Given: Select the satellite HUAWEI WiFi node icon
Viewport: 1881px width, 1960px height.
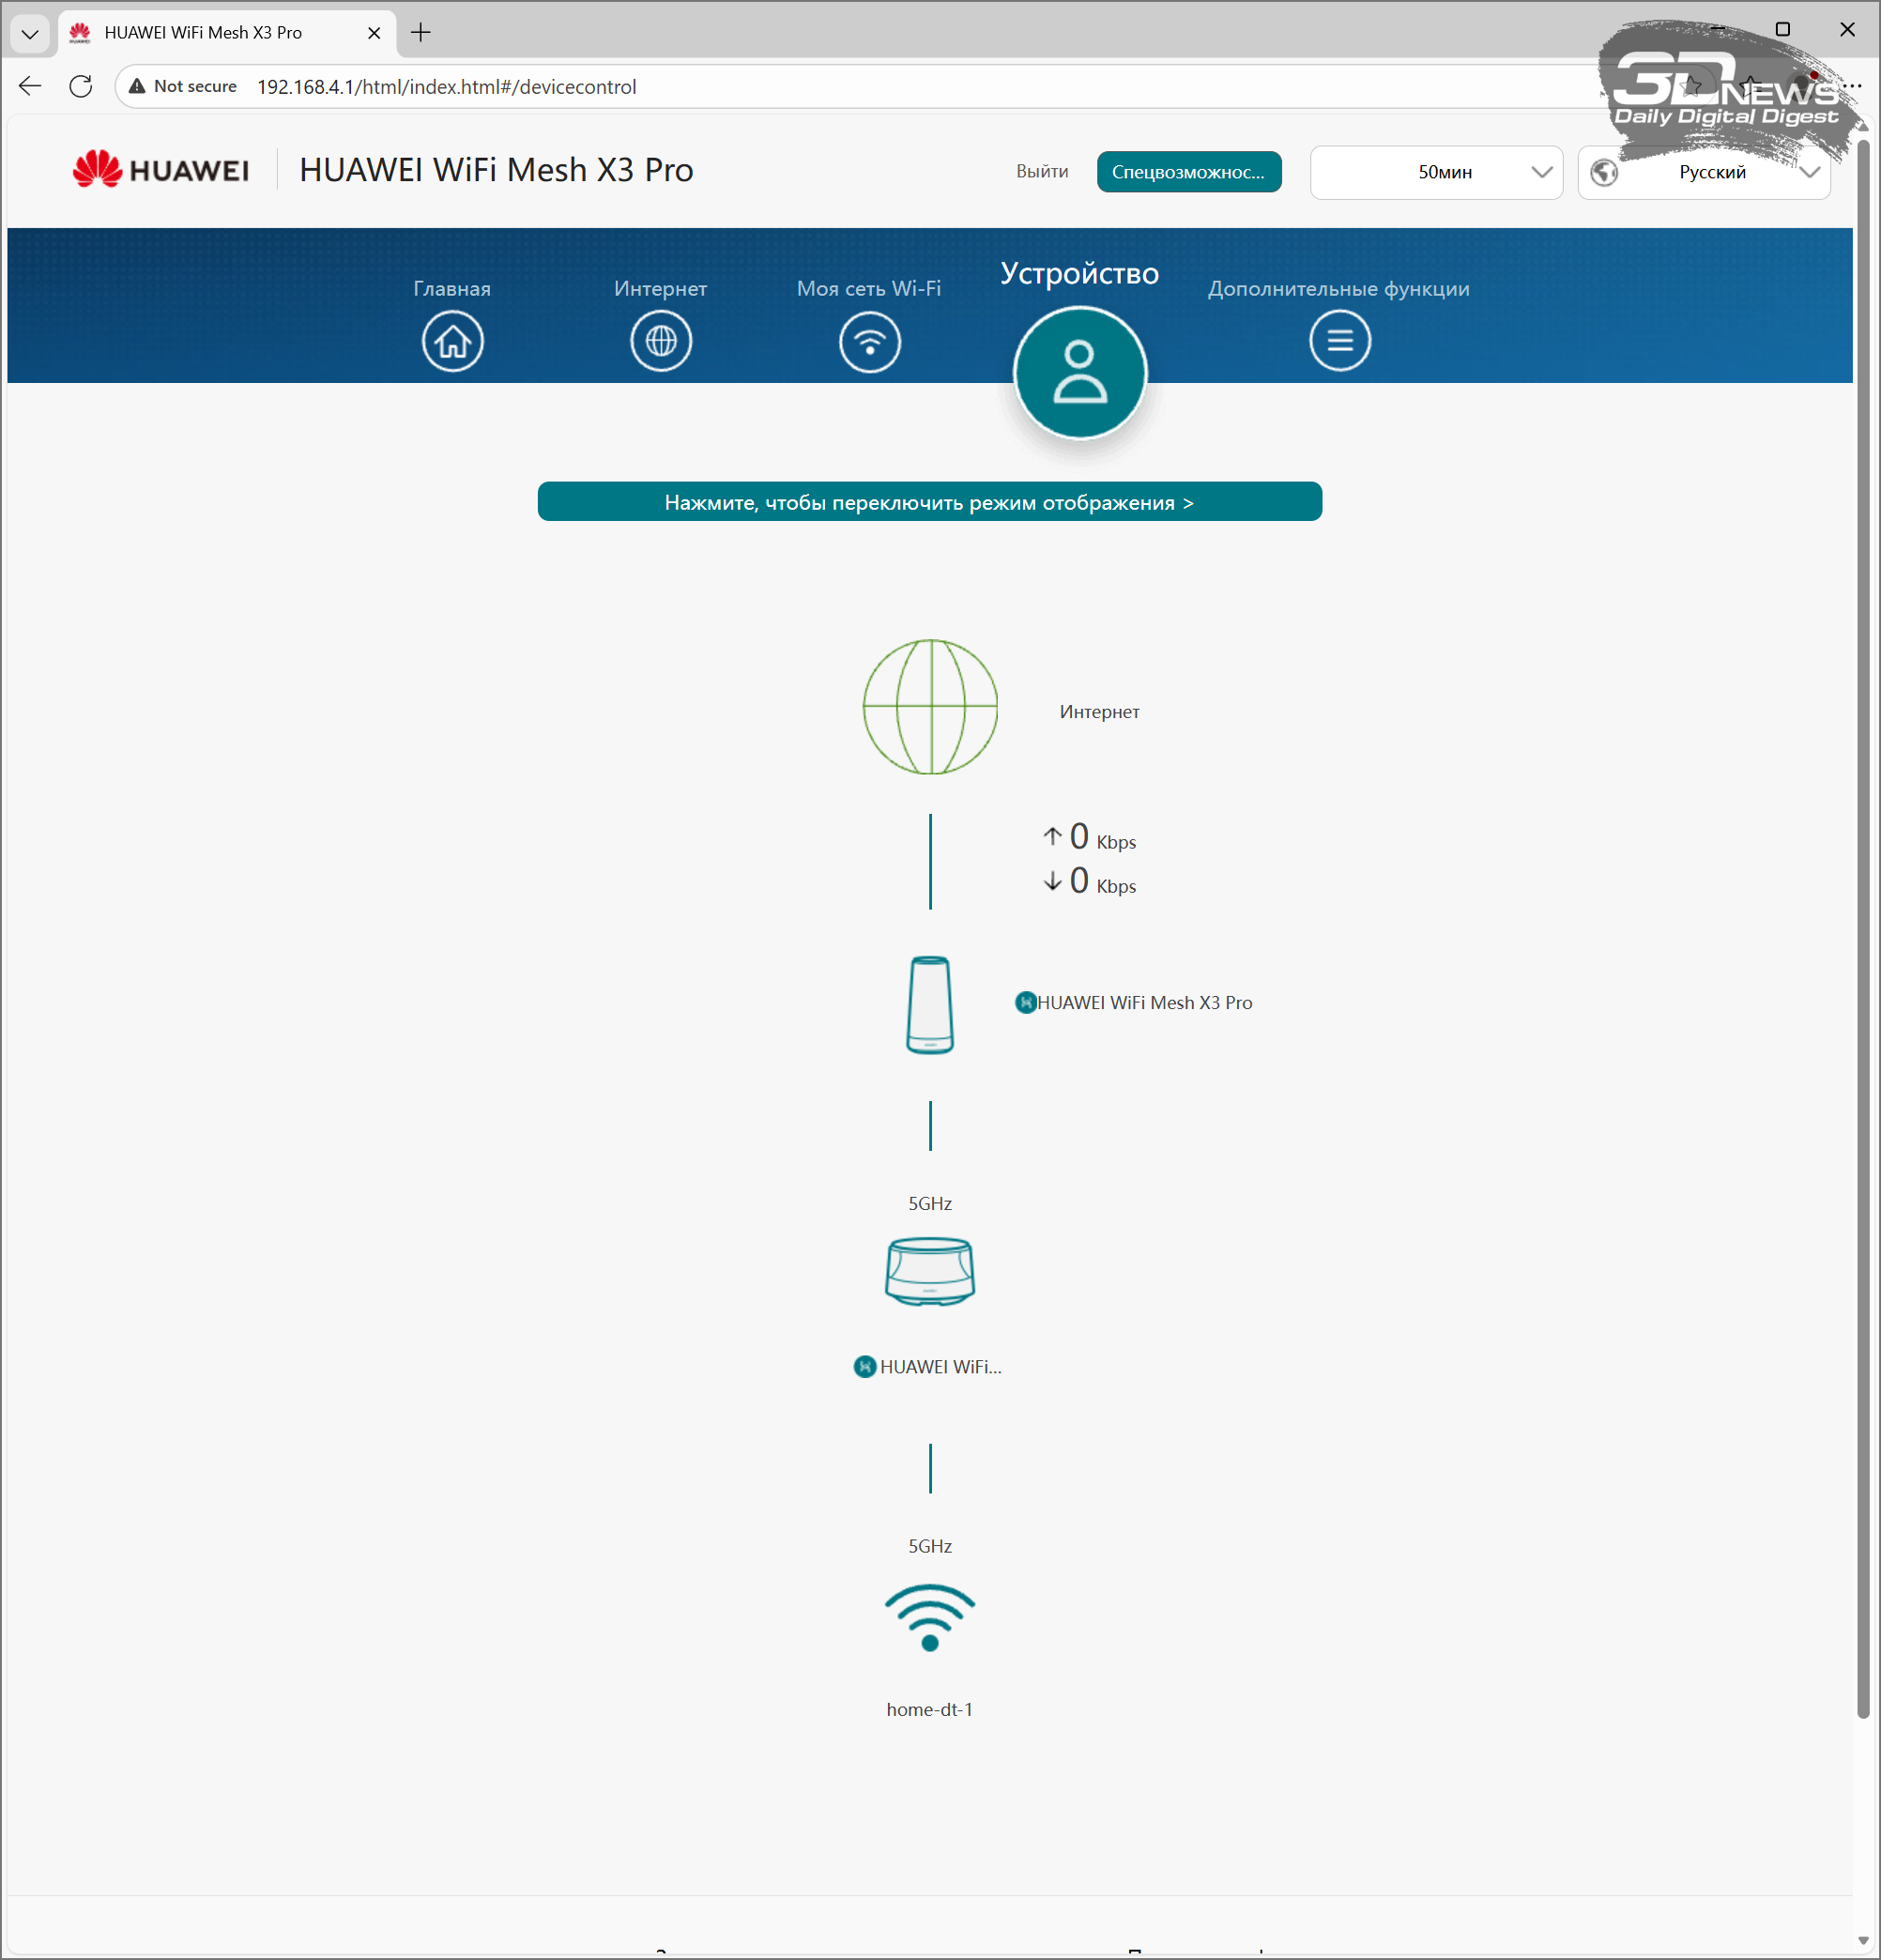Looking at the screenshot, I should (929, 1271).
